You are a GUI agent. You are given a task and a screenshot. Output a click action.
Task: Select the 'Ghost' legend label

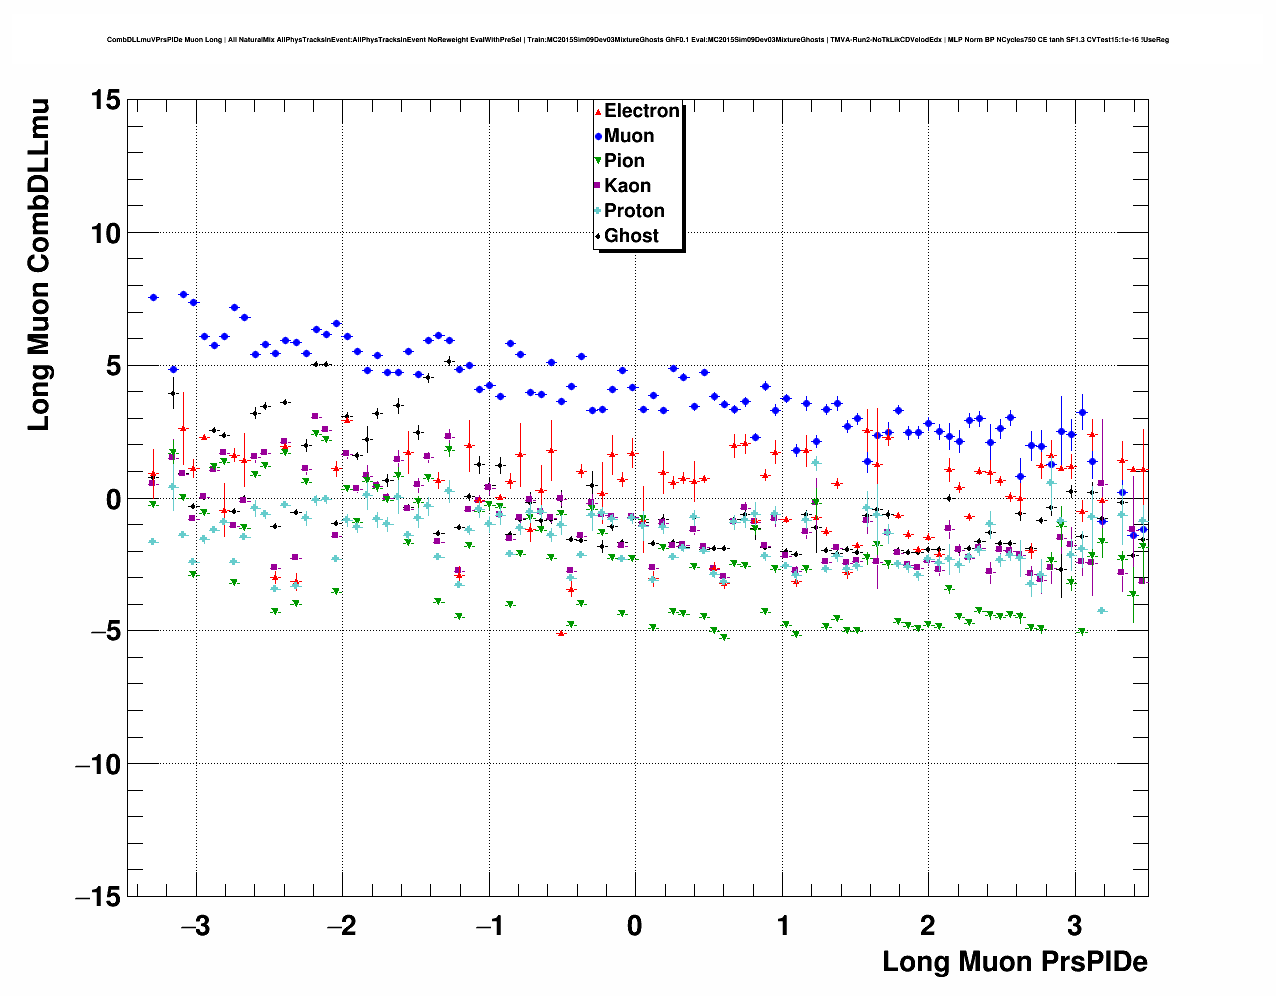pos(631,236)
